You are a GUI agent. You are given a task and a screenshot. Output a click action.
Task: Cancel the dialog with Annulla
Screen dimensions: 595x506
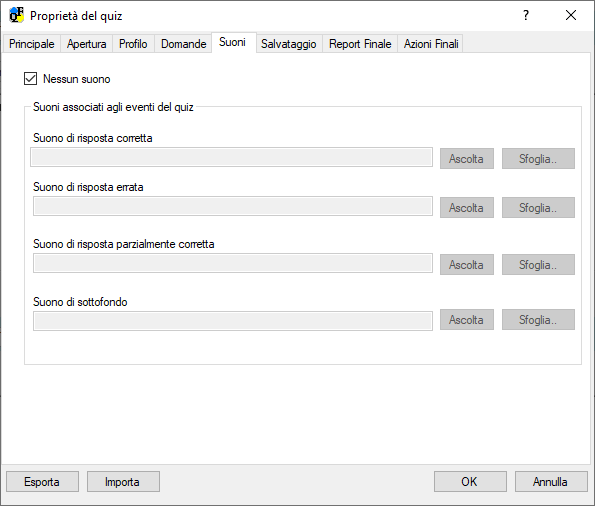point(551,482)
